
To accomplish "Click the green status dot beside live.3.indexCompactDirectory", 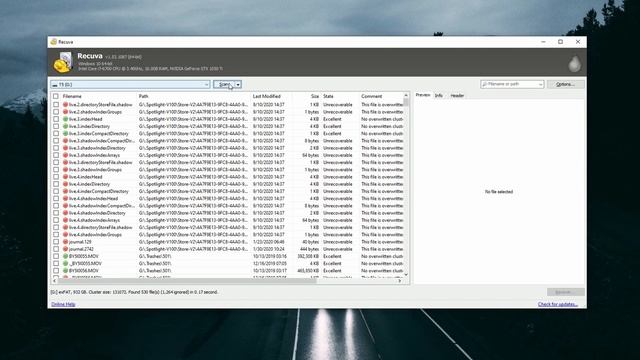I will [65, 133].
